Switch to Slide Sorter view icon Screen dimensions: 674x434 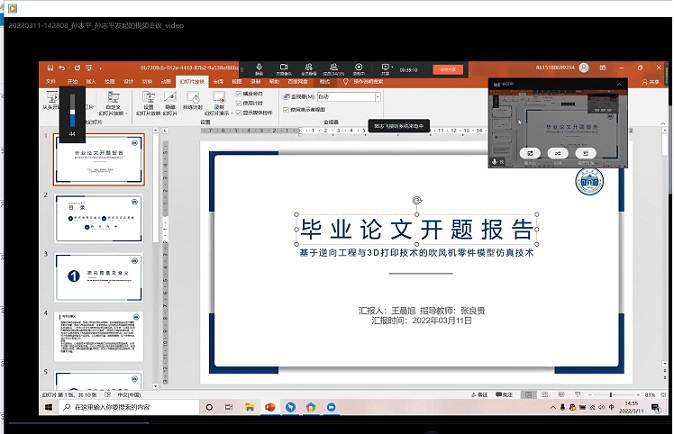coord(545,394)
